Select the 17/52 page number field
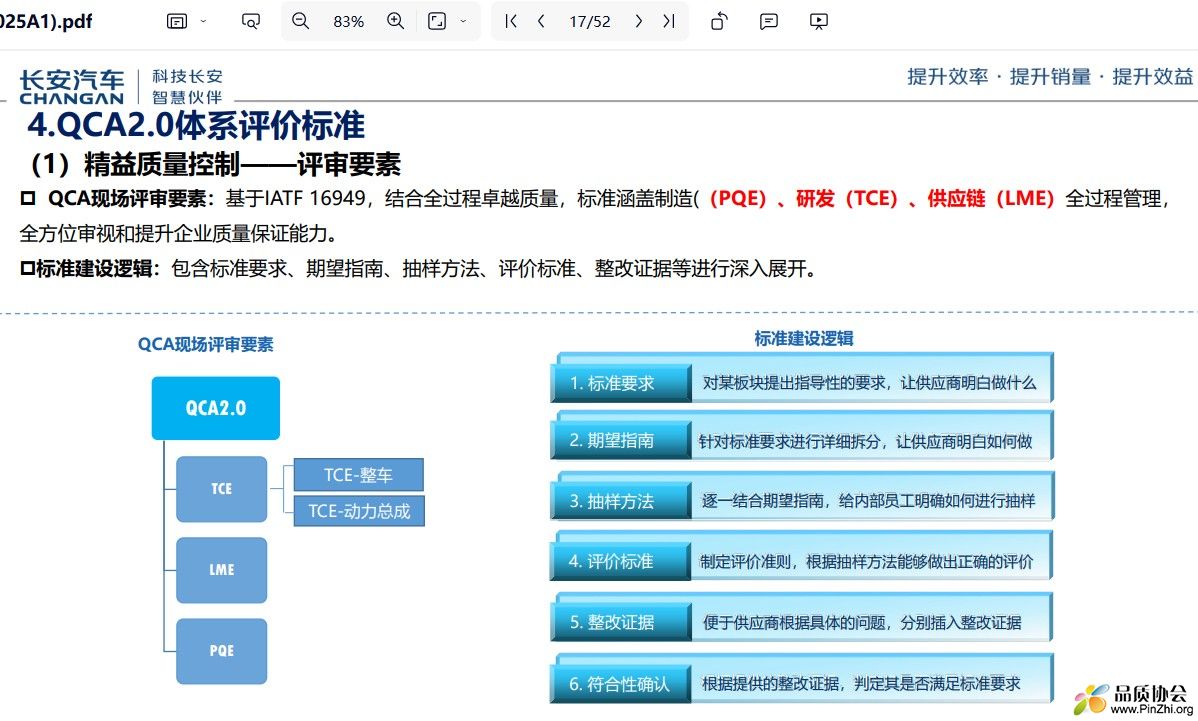1198x721 pixels. (x=590, y=21)
